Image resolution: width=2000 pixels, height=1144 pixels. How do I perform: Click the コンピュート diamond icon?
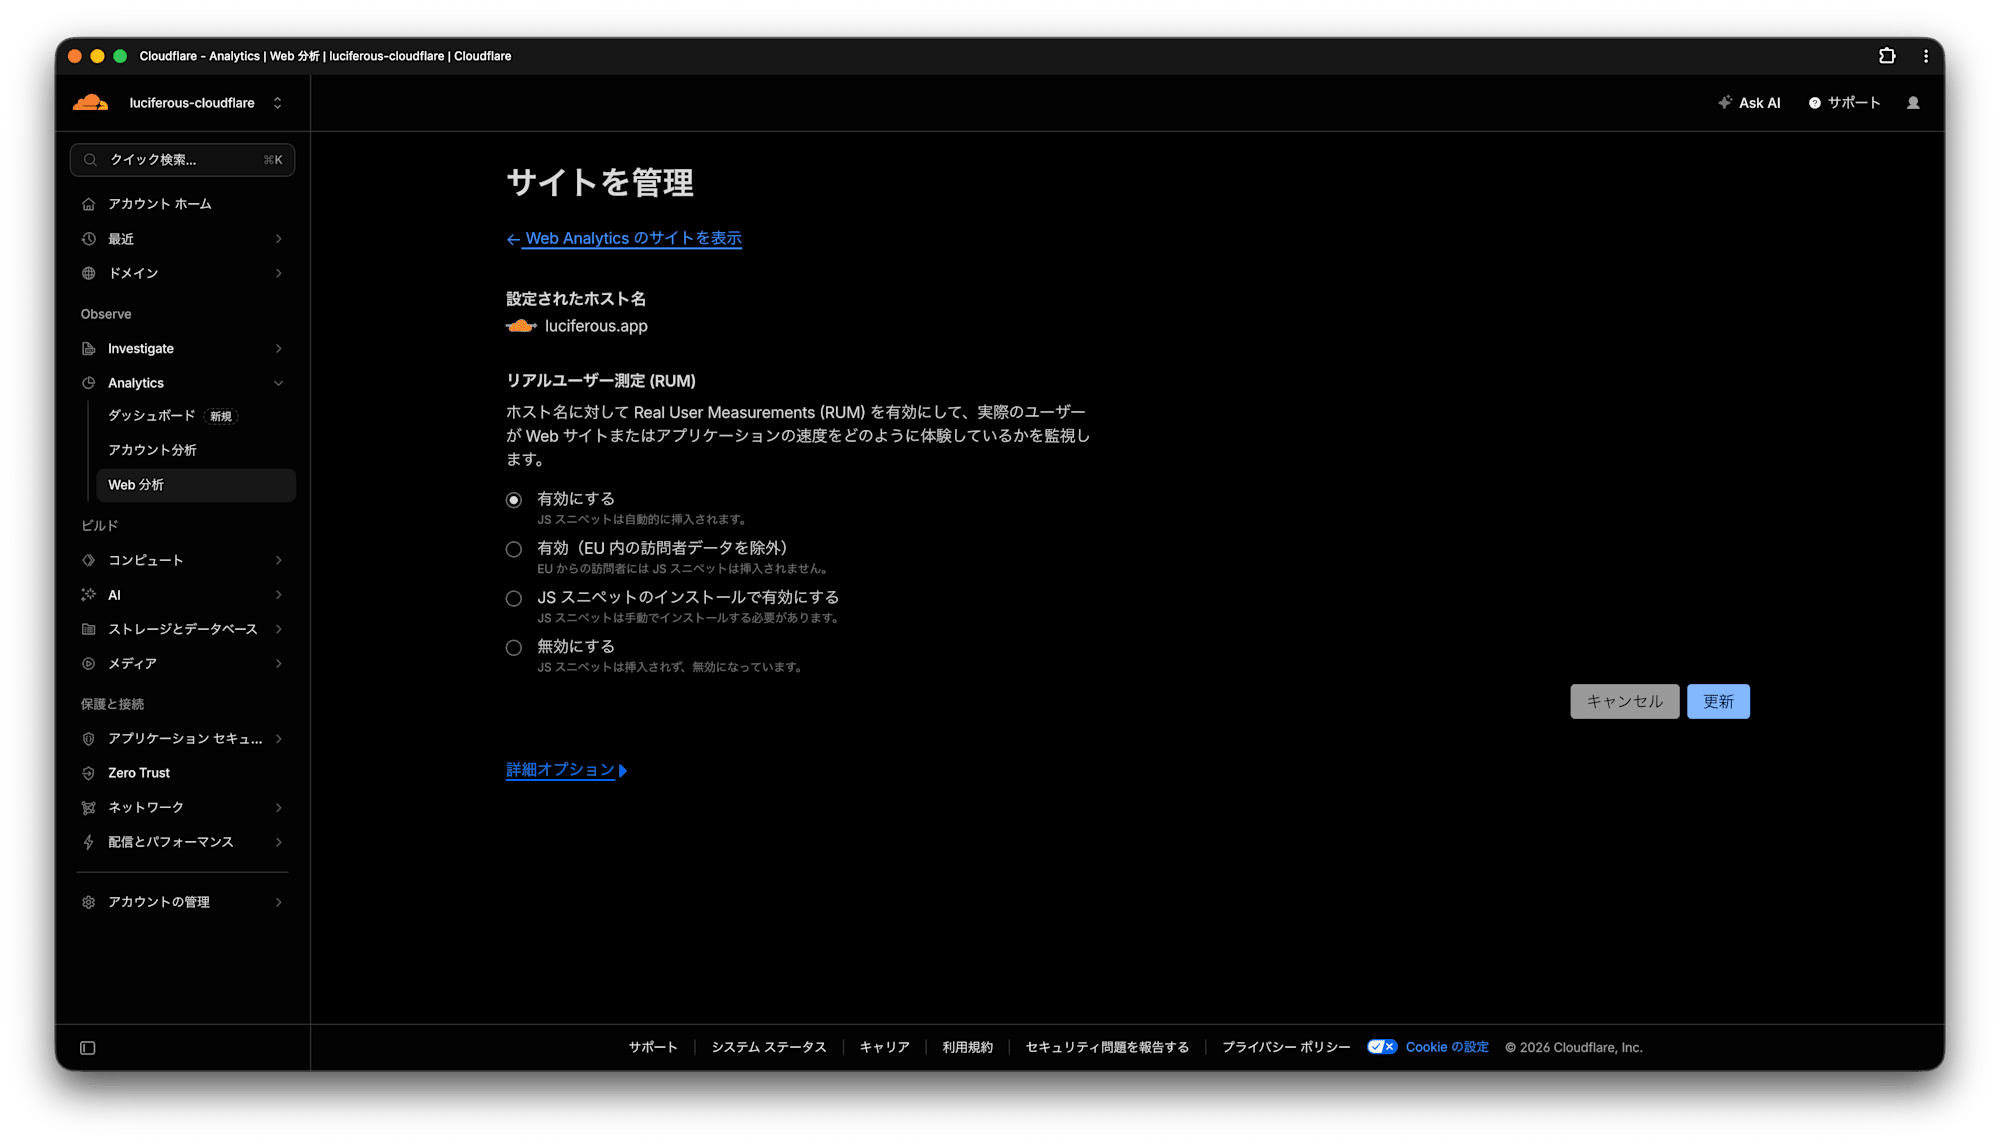click(88, 560)
